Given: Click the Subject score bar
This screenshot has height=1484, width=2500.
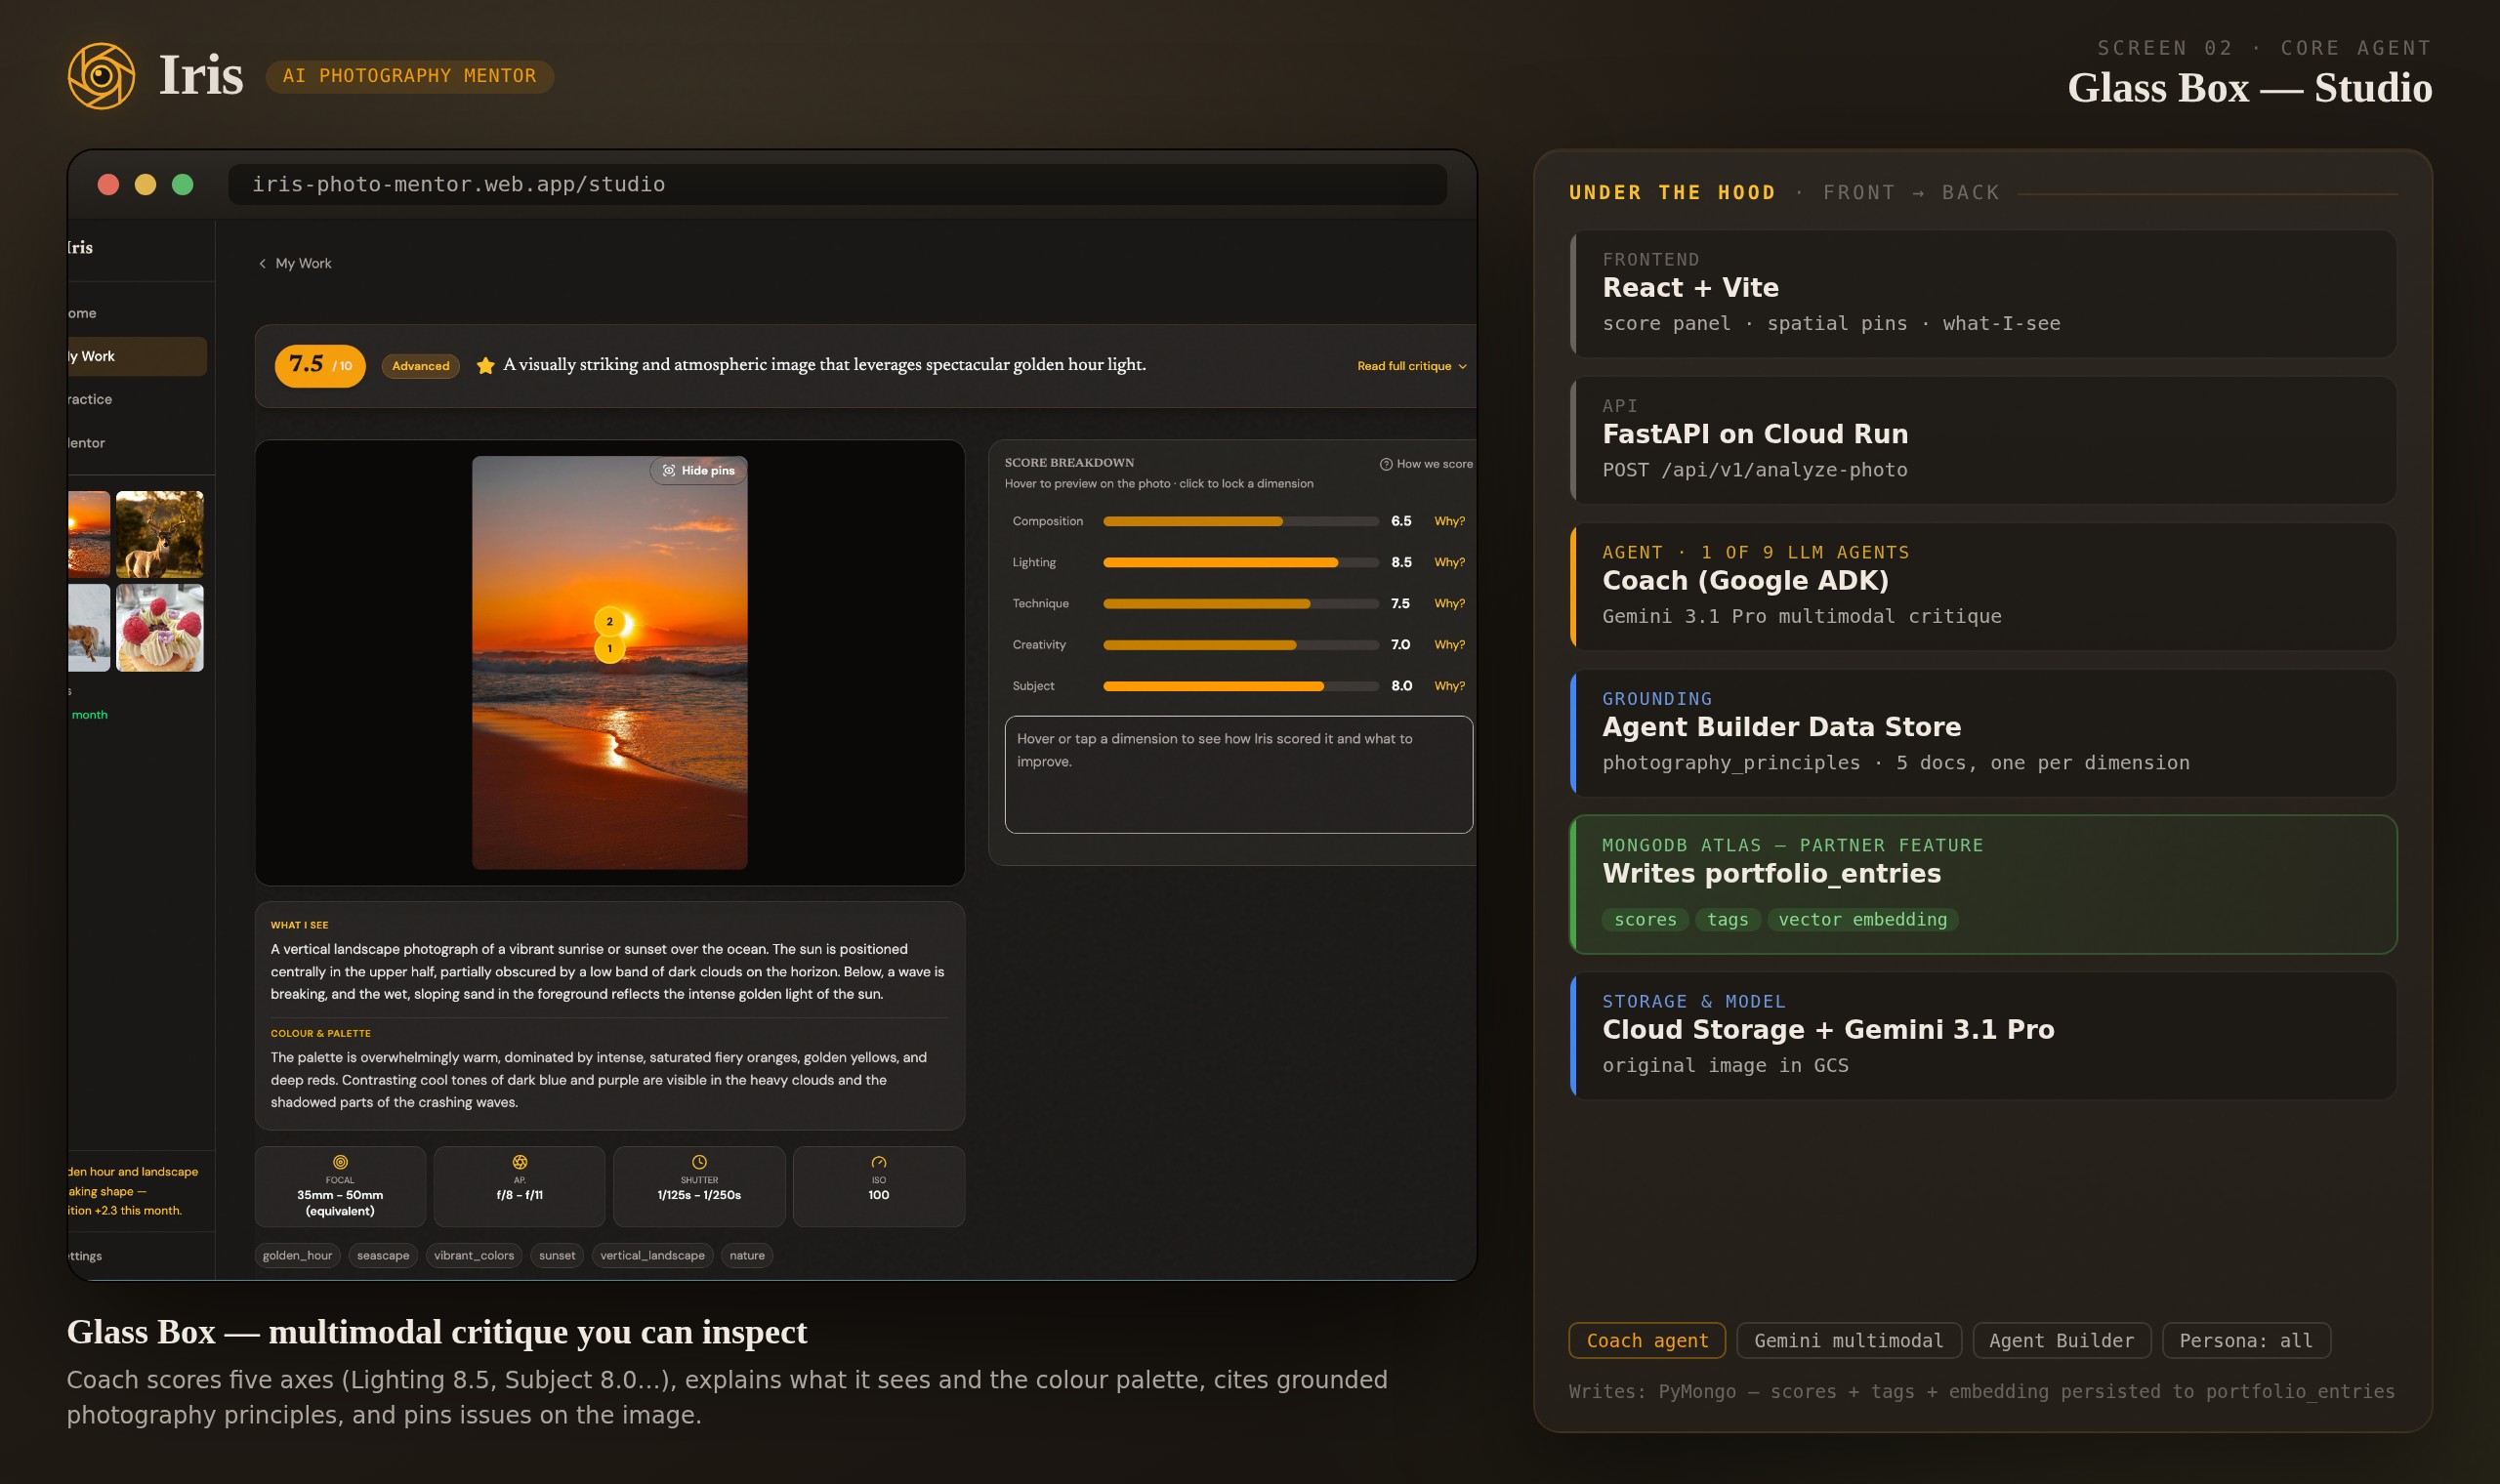Looking at the screenshot, I should [1241, 686].
